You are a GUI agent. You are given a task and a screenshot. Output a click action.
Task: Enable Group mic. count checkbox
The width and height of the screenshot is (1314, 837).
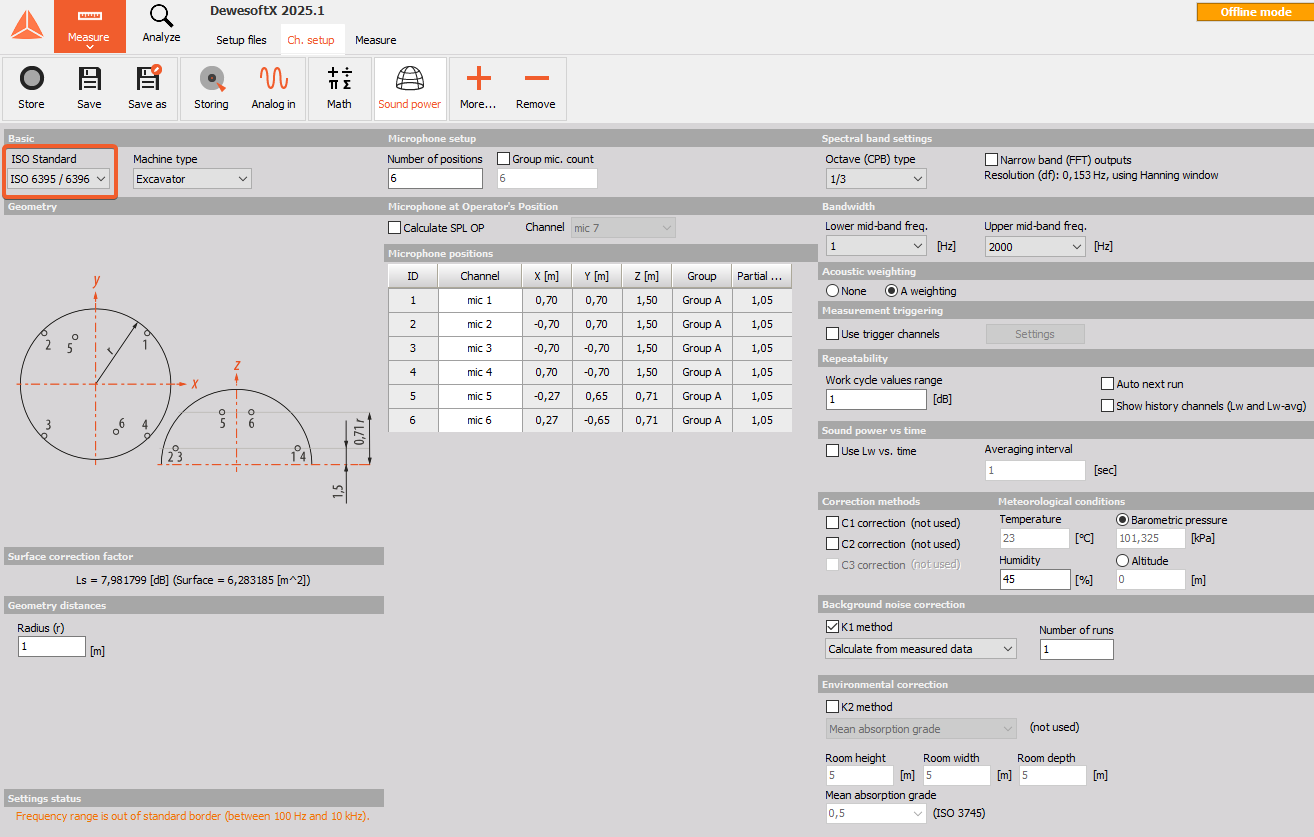click(x=504, y=159)
